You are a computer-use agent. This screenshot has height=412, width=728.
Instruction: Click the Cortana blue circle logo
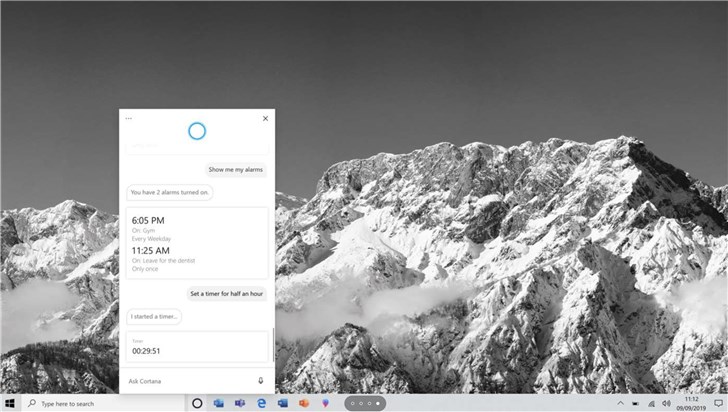197,131
